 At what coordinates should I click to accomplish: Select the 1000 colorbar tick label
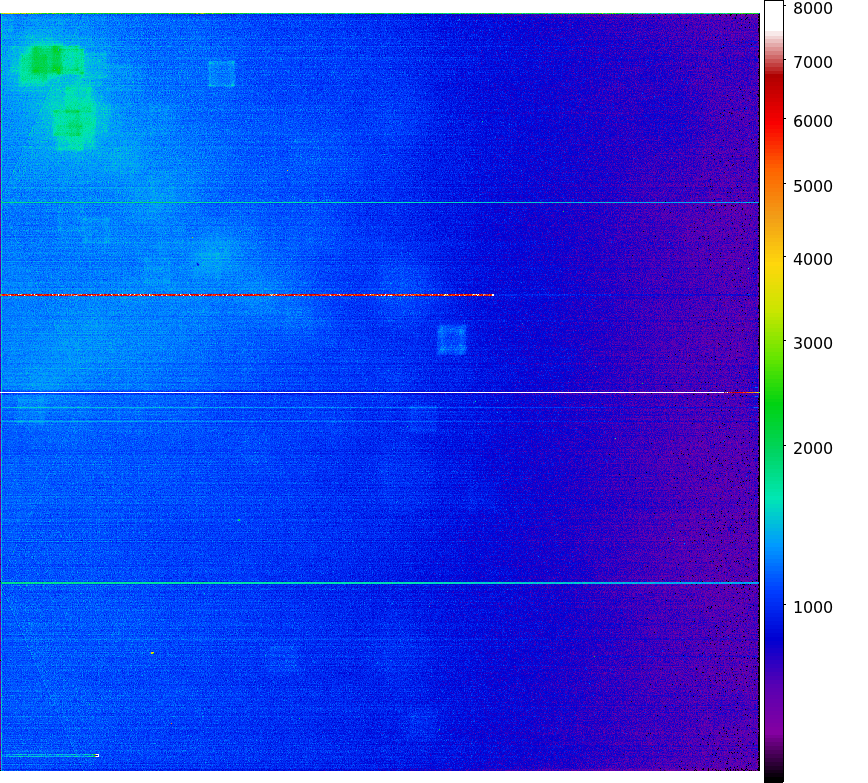pos(812,607)
